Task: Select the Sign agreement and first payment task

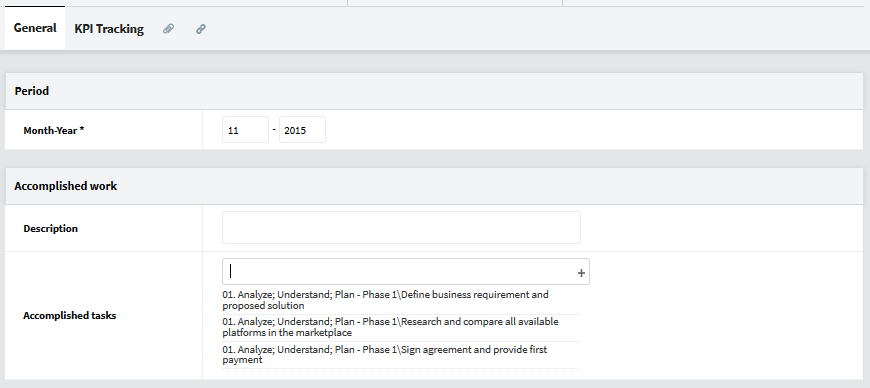Action: point(401,355)
